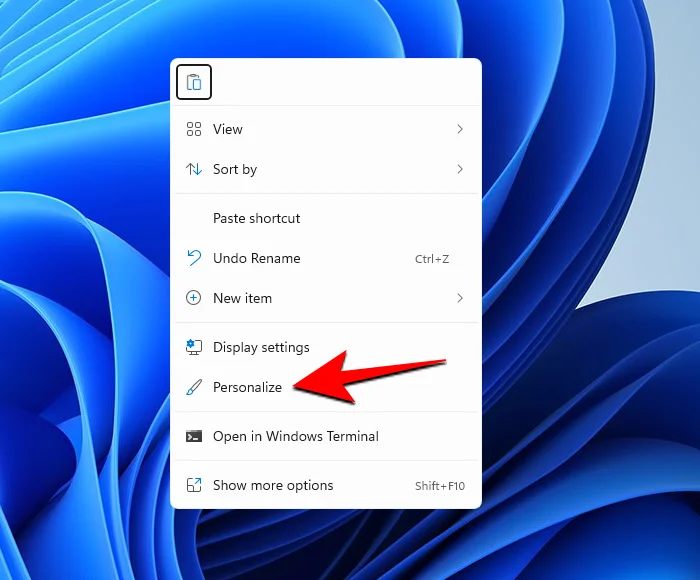Image resolution: width=700 pixels, height=580 pixels.
Task: Click the plus circle icon beside New item
Action: coord(193,298)
